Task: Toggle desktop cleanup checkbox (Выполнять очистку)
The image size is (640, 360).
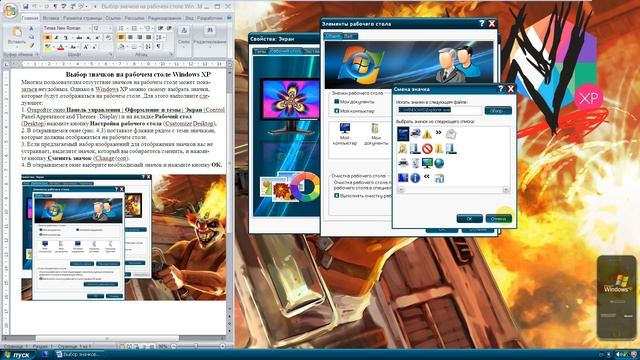Action: [337, 196]
